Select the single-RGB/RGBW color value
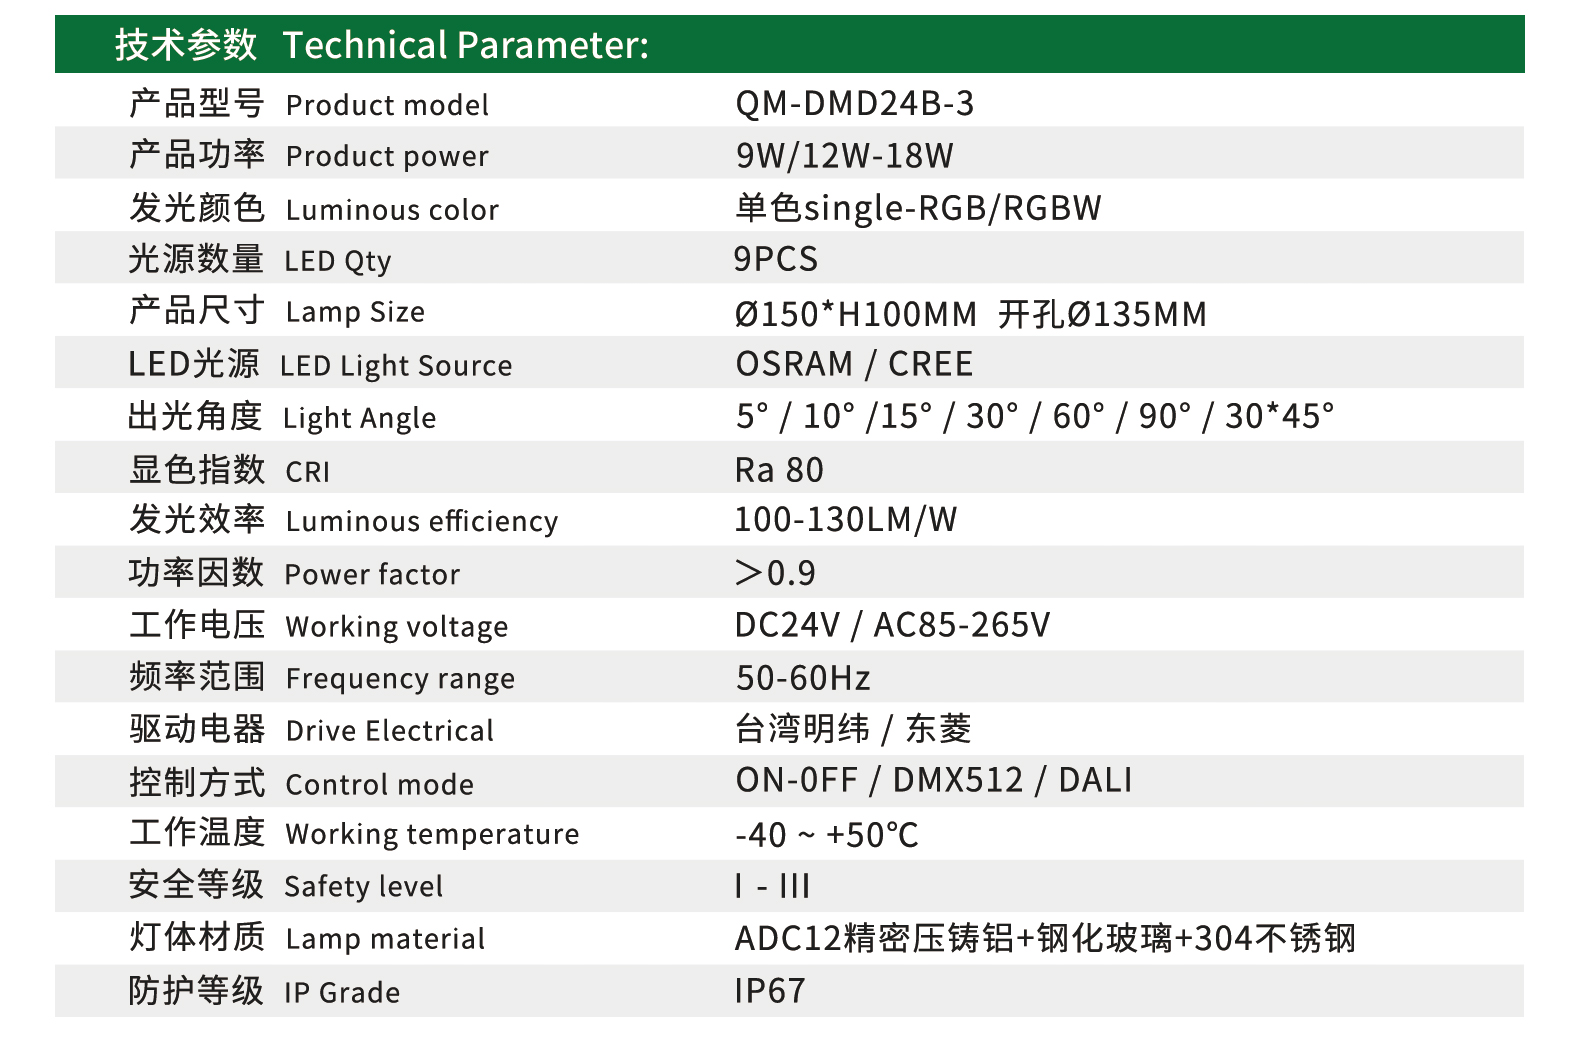Screen dimensions: 1575x1037 [918, 208]
